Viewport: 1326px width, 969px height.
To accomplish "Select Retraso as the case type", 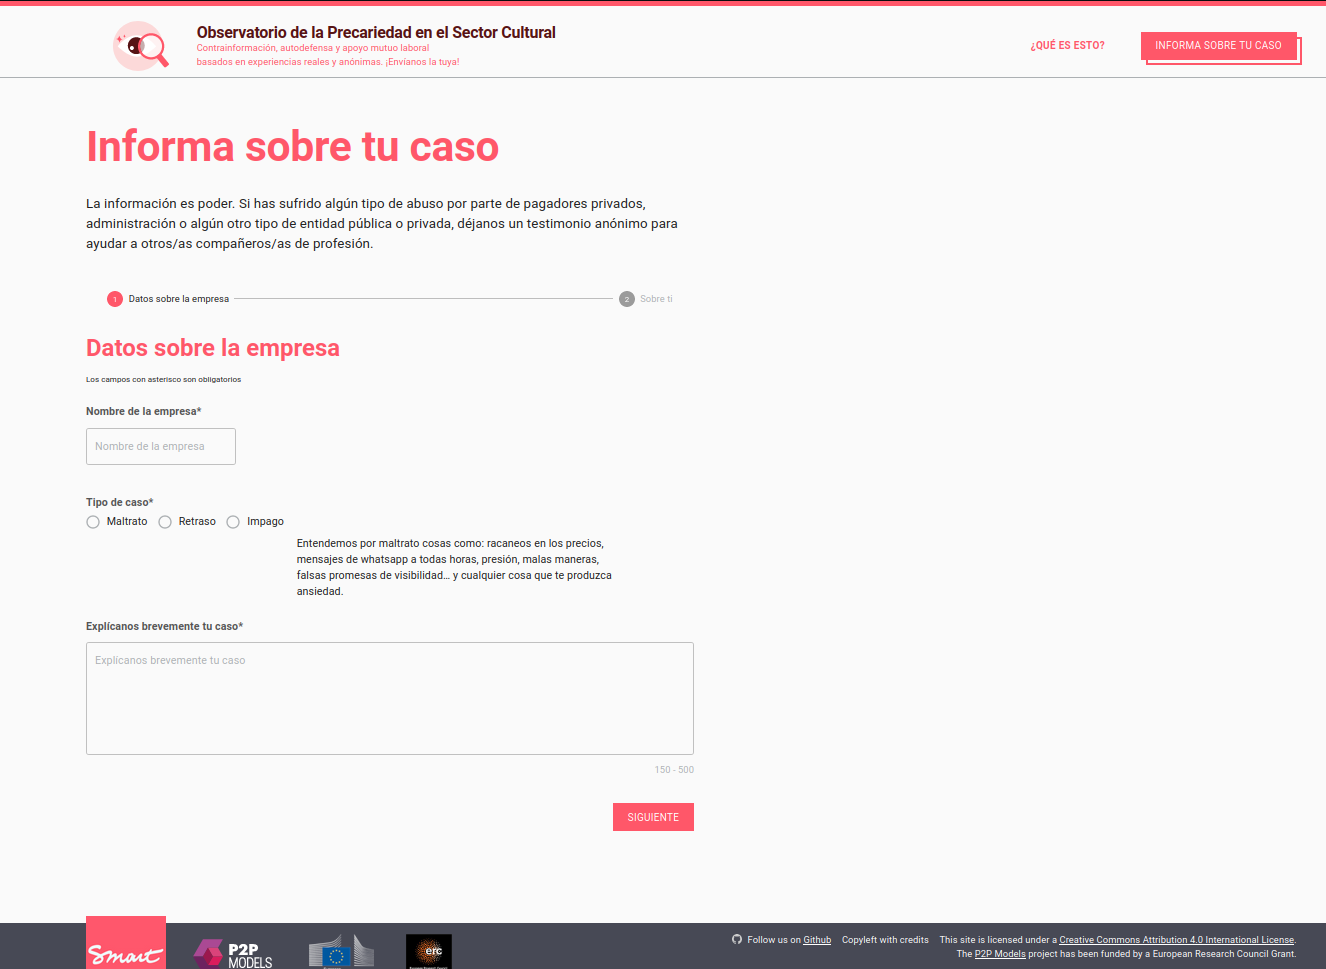I will click(x=164, y=521).
